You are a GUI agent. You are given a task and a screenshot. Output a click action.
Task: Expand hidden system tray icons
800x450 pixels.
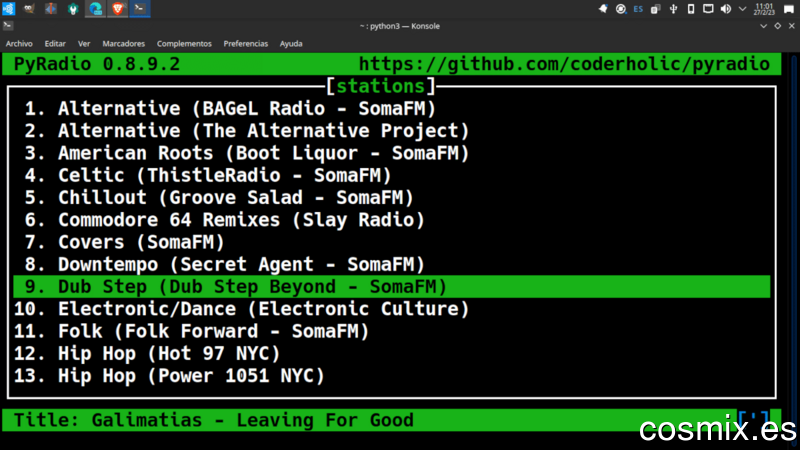(x=743, y=9)
